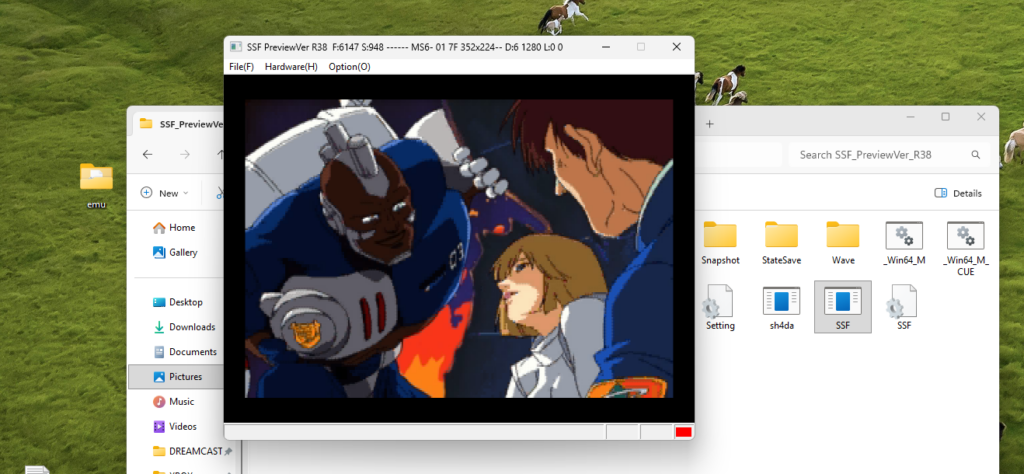Select the _Win64_M batch file
Screen dimensions: 1024x474
point(904,243)
